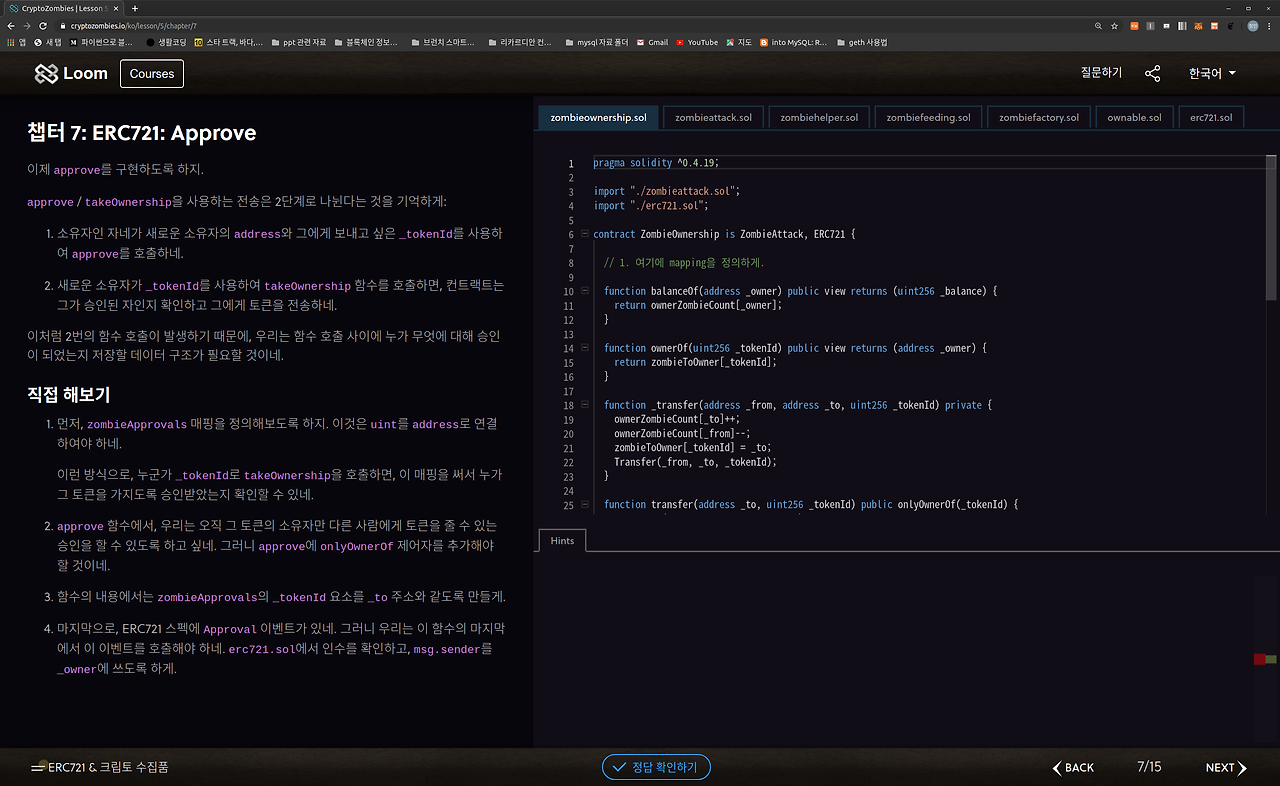
Task: Switch to erc721.sol tab
Action: point(1211,117)
